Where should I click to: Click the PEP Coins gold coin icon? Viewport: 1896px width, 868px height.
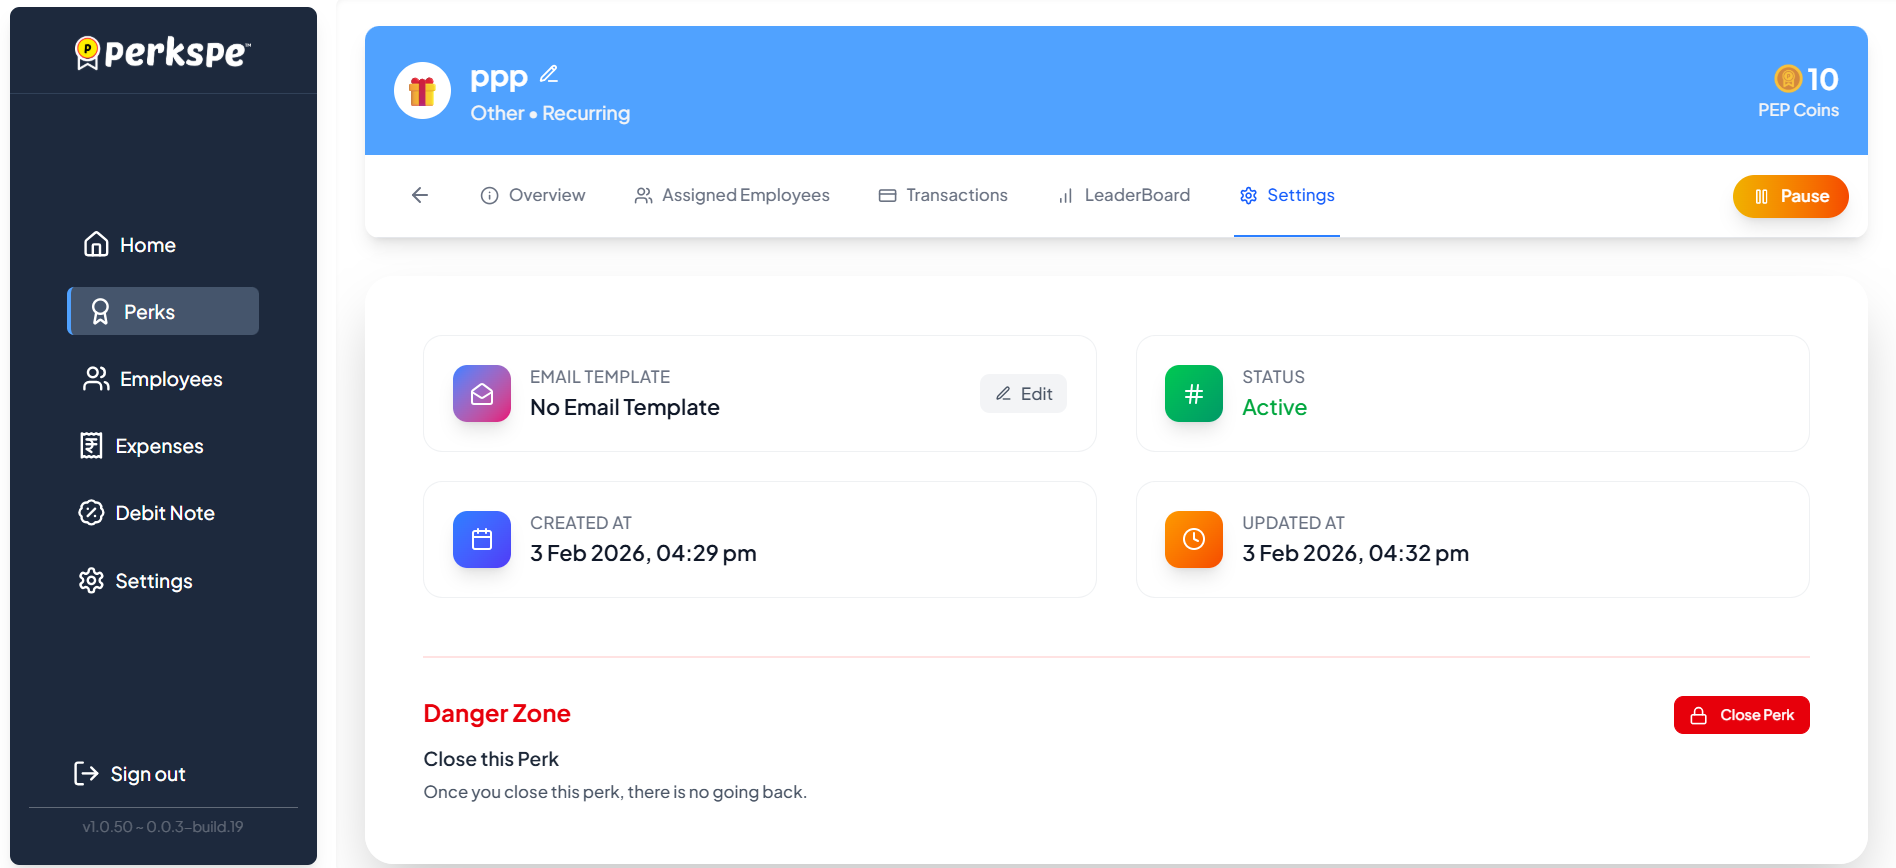click(x=1787, y=79)
